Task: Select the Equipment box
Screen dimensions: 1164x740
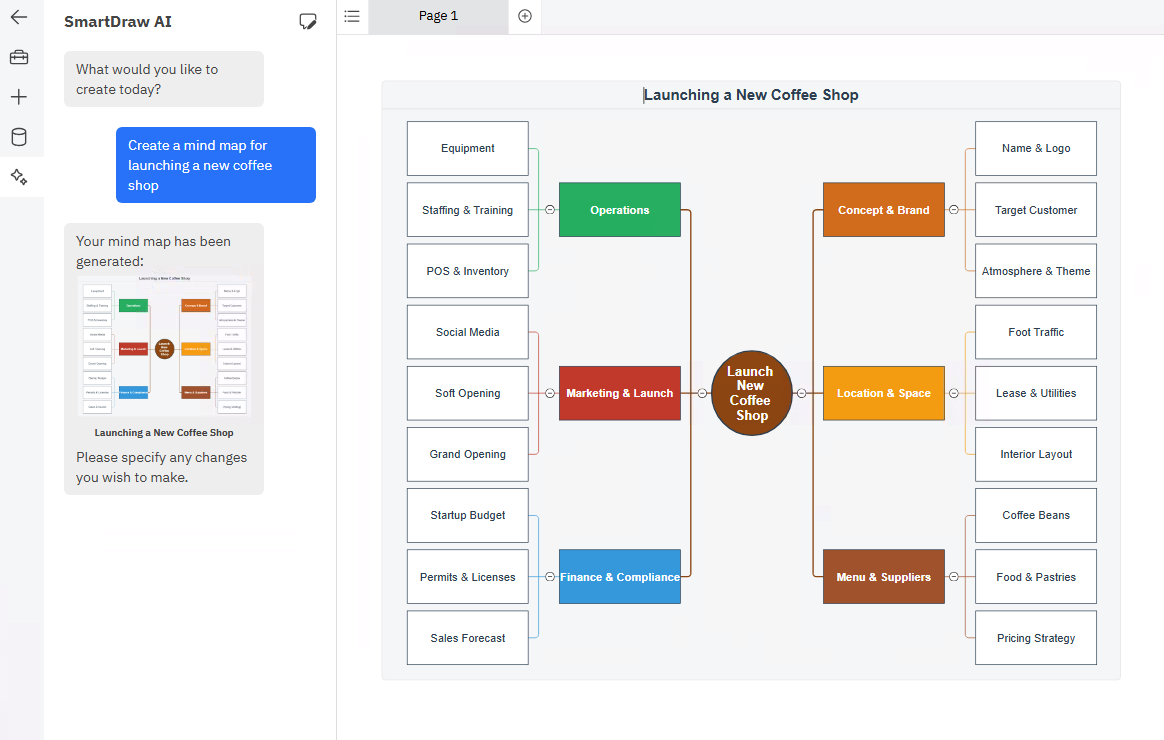Action: coord(468,148)
